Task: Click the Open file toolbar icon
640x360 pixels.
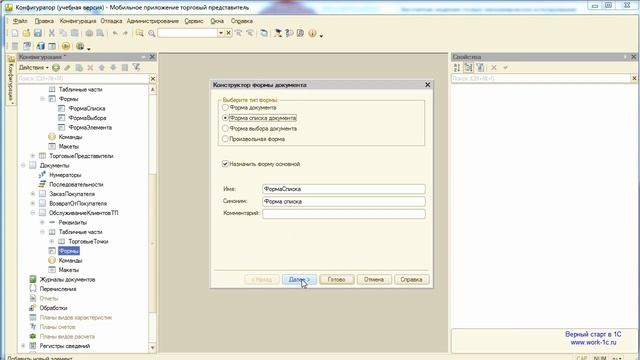Action: point(26,33)
